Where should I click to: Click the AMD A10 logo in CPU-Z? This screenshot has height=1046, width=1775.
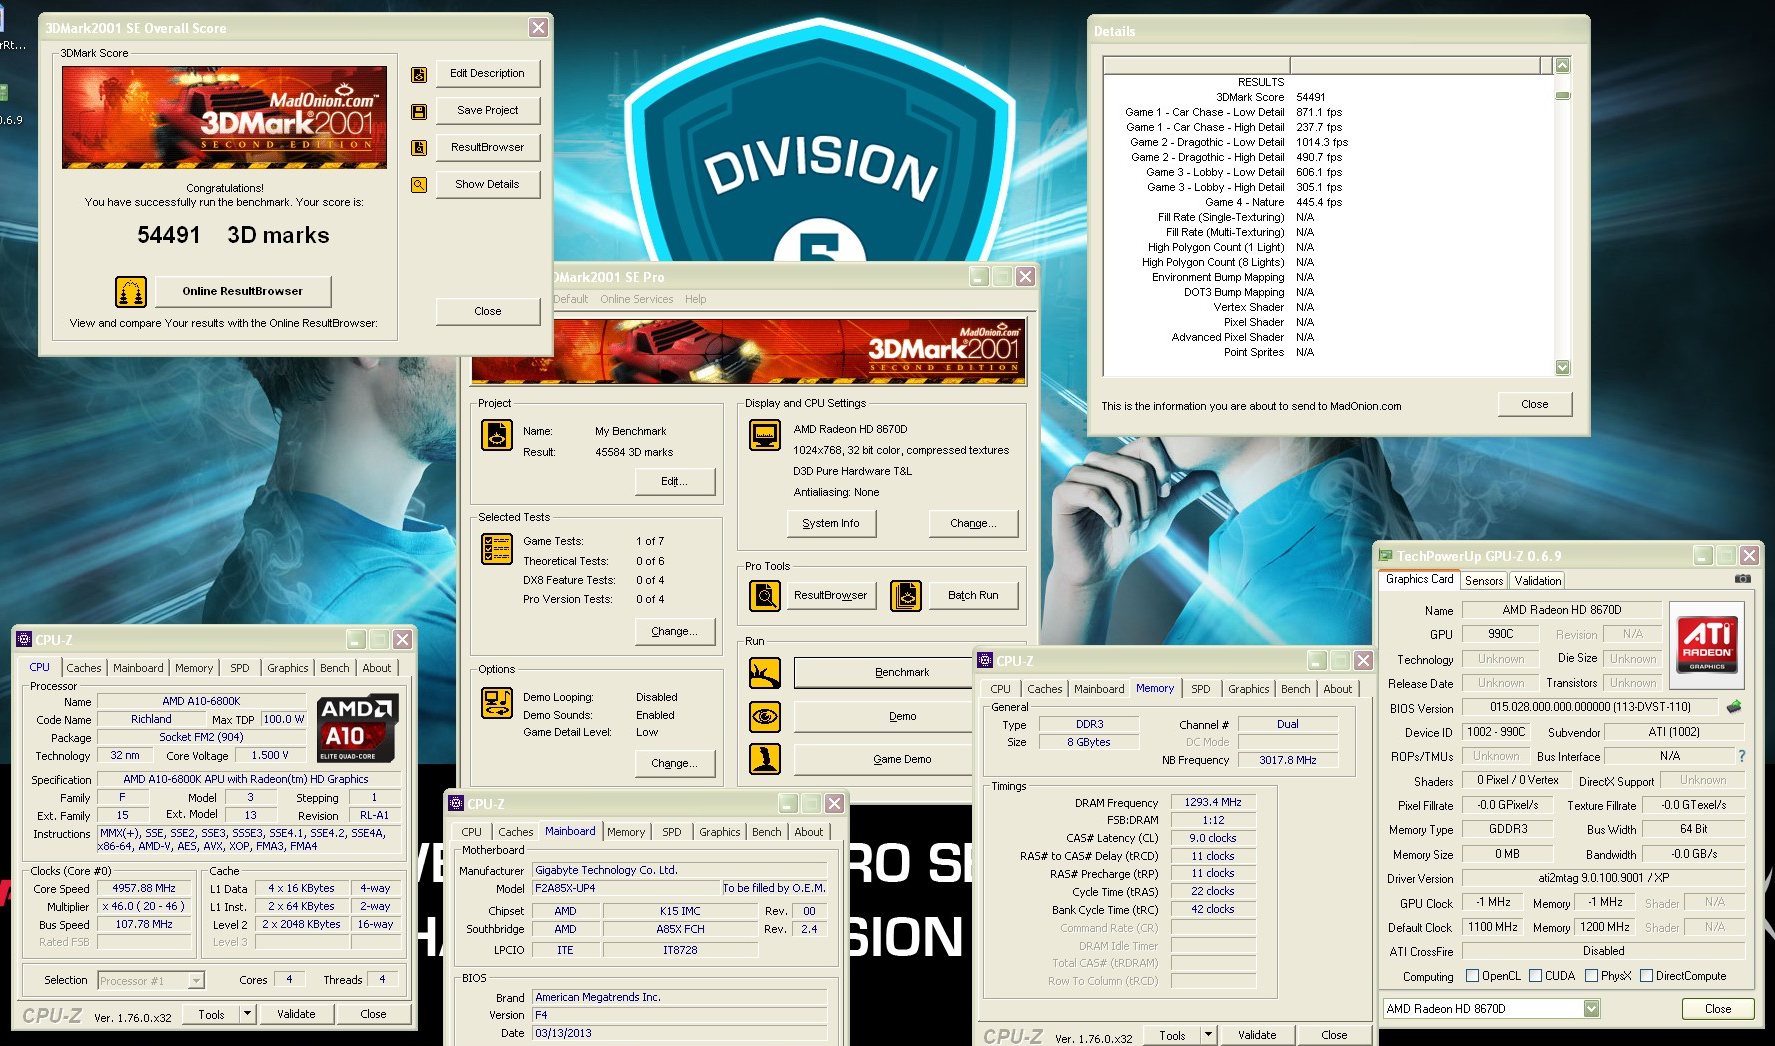pyautogui.click(x=358, y=728)
